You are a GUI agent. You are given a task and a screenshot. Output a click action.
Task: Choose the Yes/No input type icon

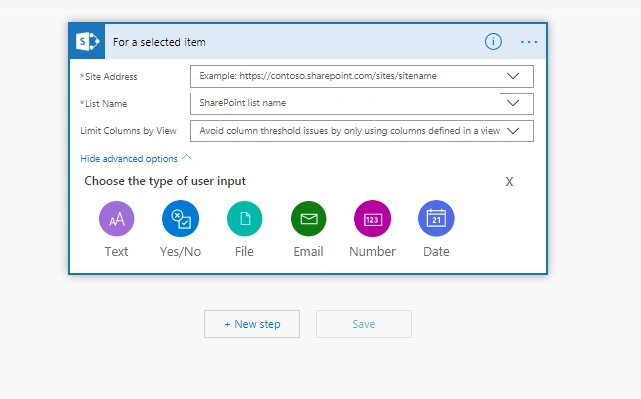click(180, 219)
